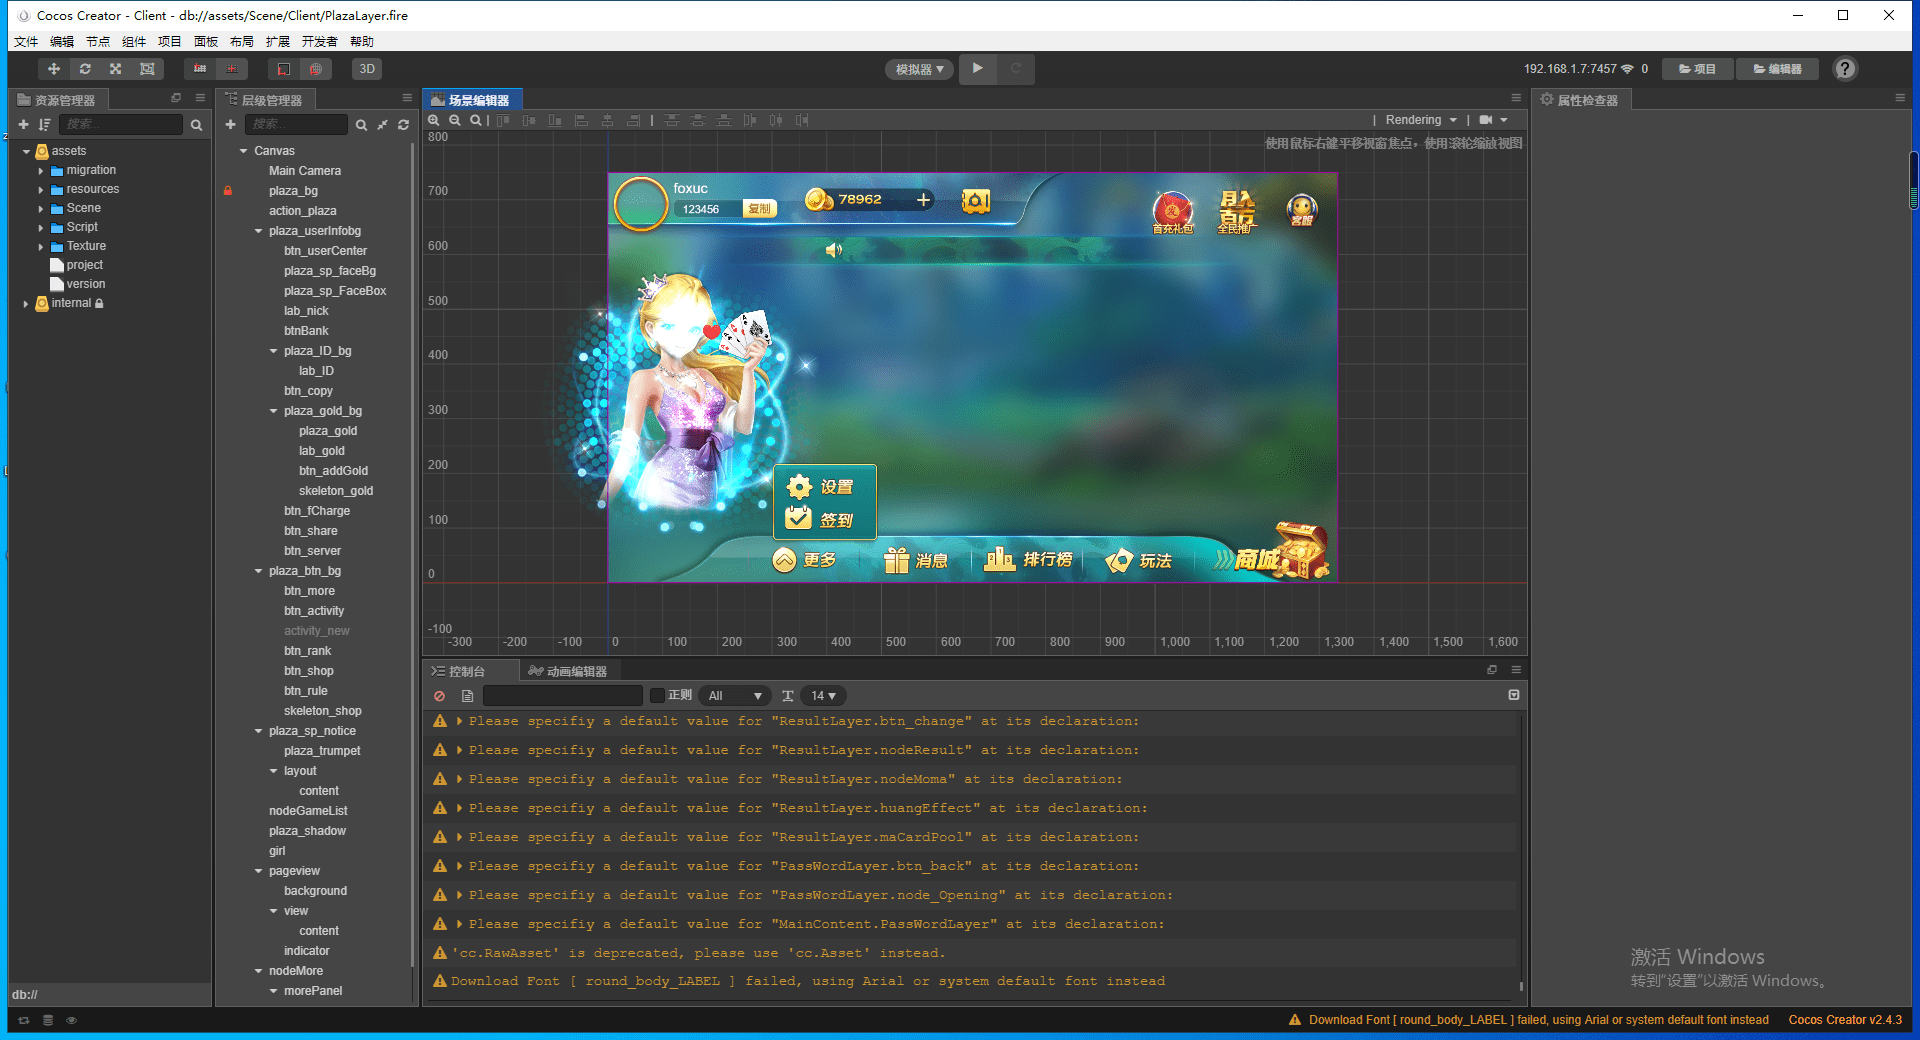Select the nodeGameList node

click(x=308, y=811)
